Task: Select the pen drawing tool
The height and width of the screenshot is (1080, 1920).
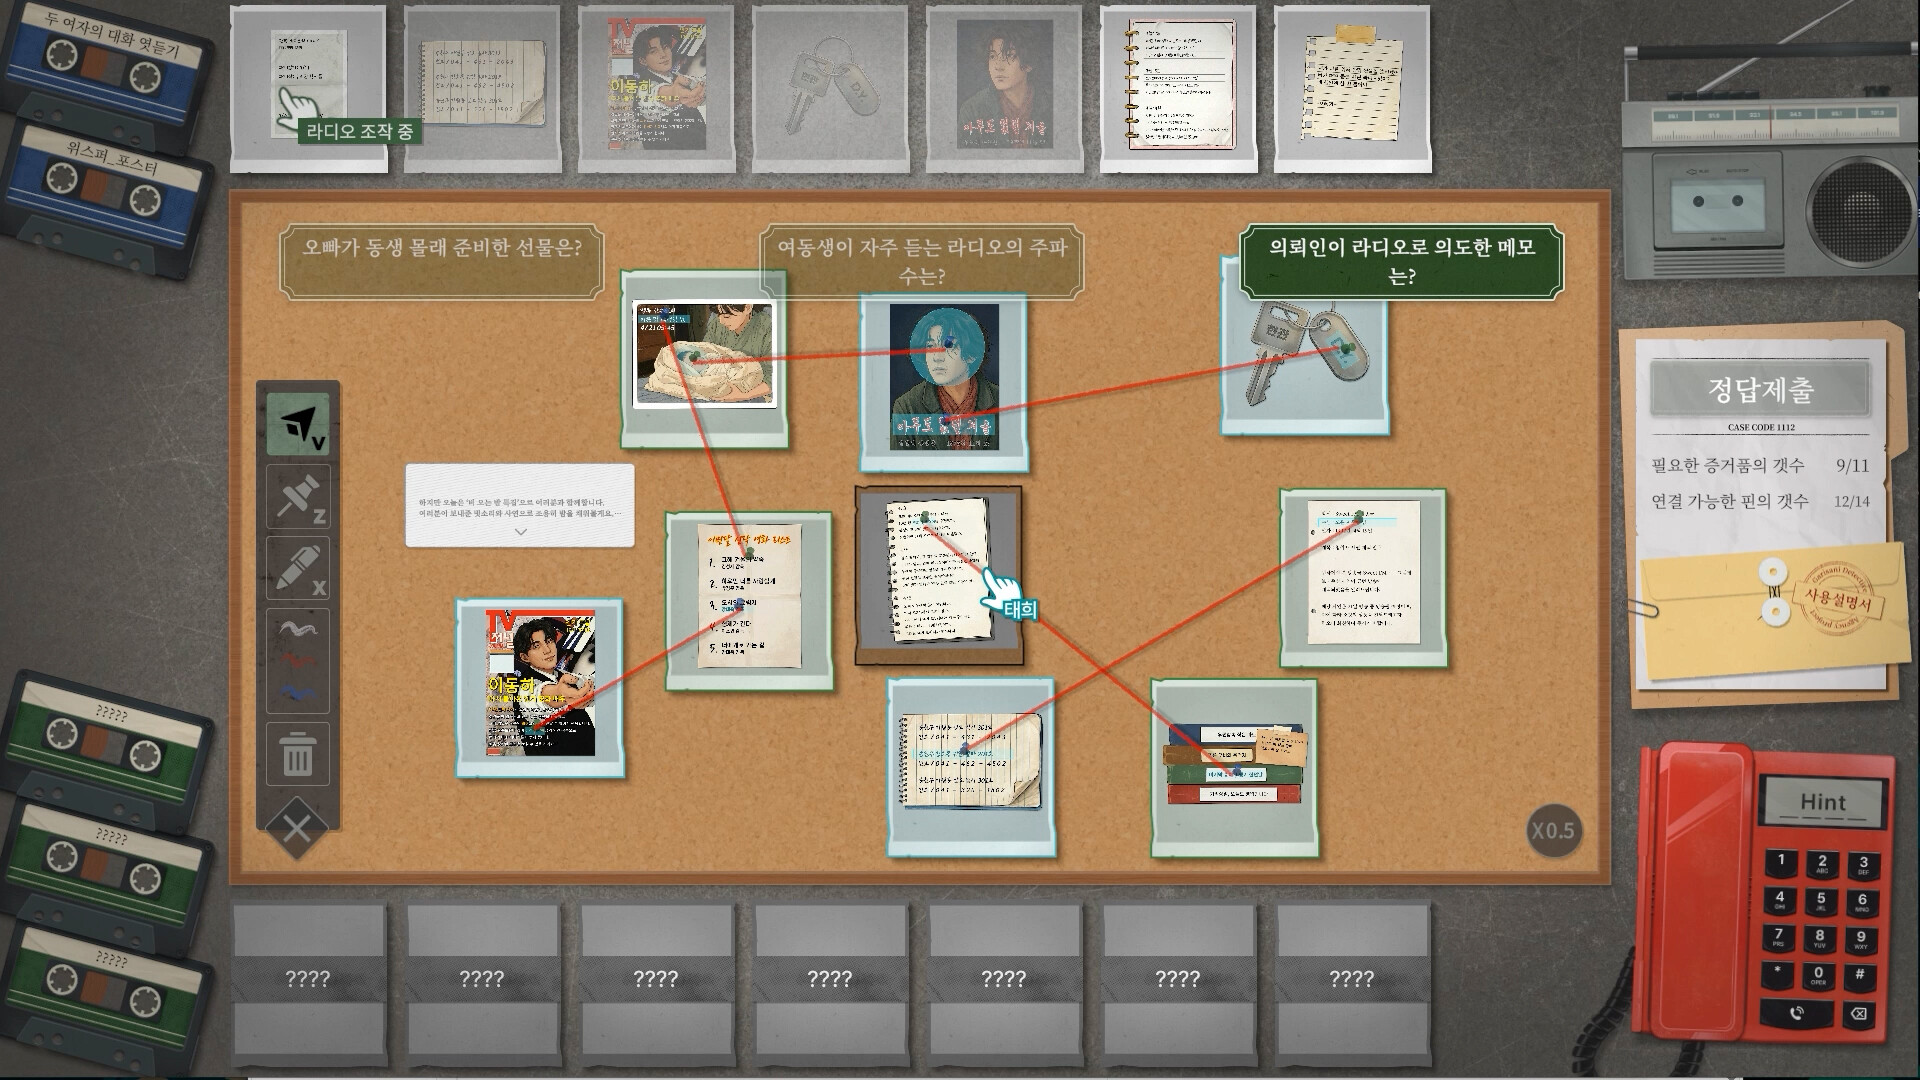Action: [x=298, y=568]
